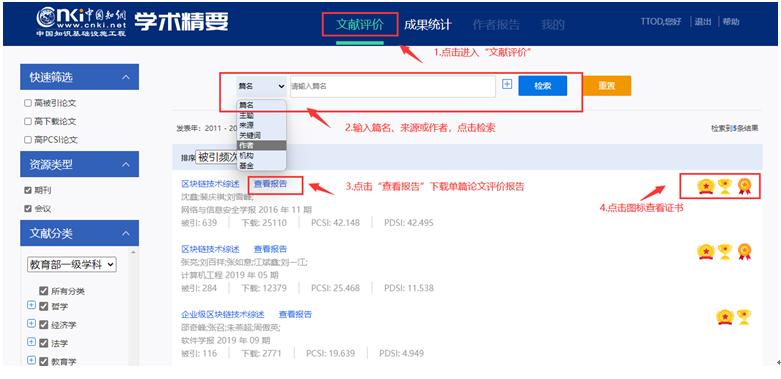Collapse the 文献分类 panel chevron
This screenshot has width=781, height=379.
pos(126,233)
